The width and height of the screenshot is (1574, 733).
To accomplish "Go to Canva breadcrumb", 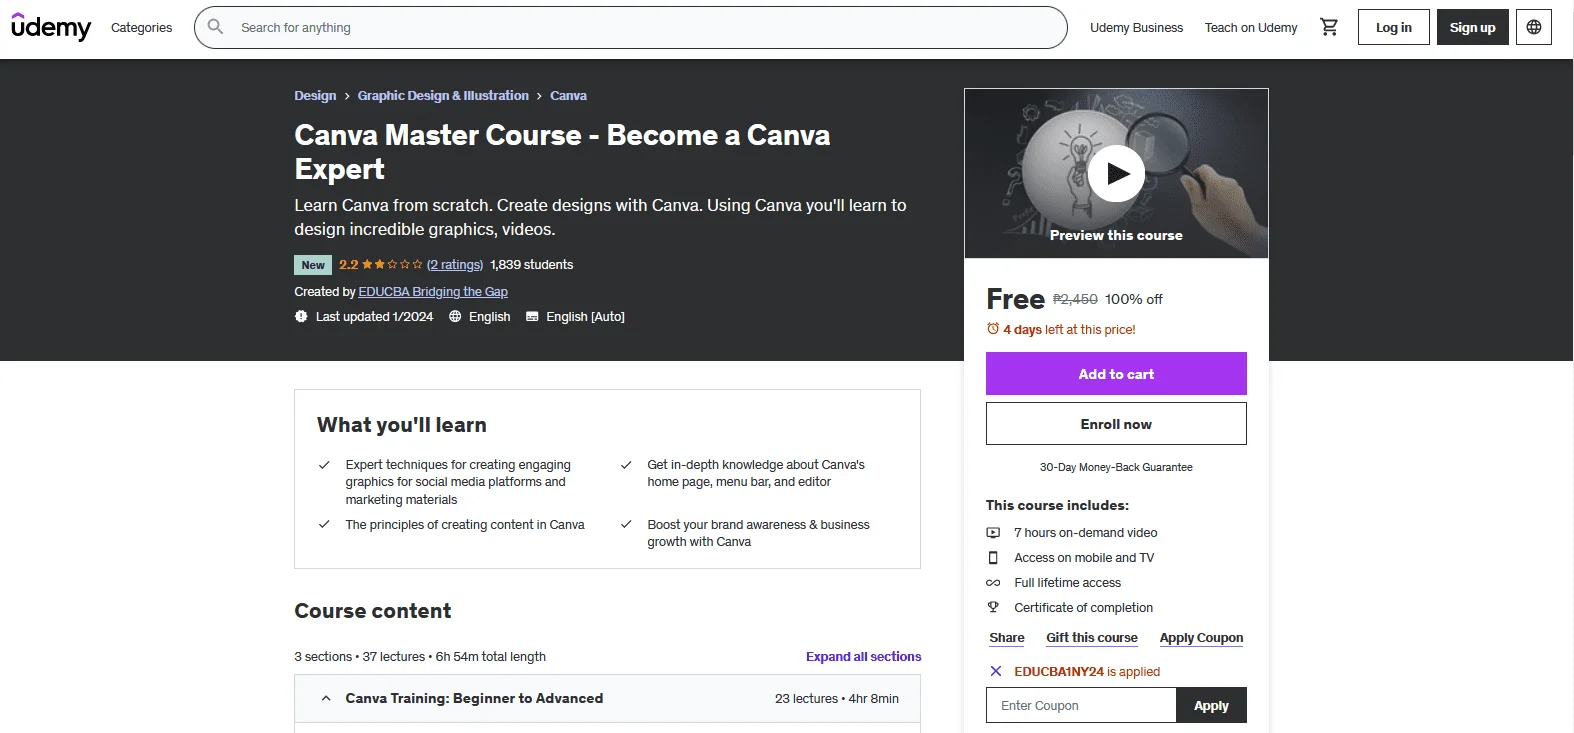I will pos(568,96).
